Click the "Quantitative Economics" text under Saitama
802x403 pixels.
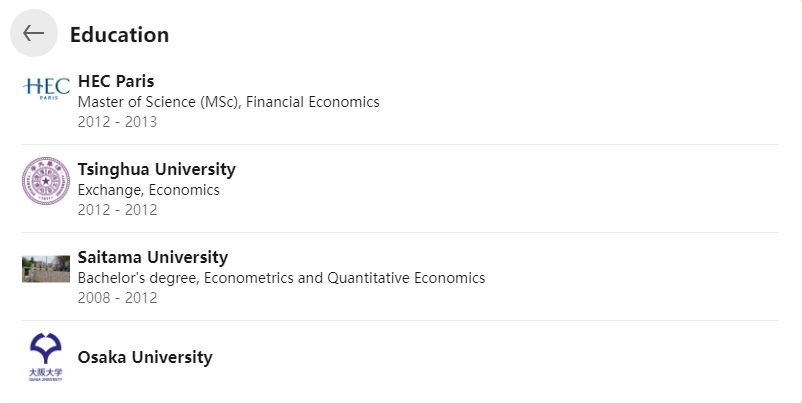click(406, 278)
